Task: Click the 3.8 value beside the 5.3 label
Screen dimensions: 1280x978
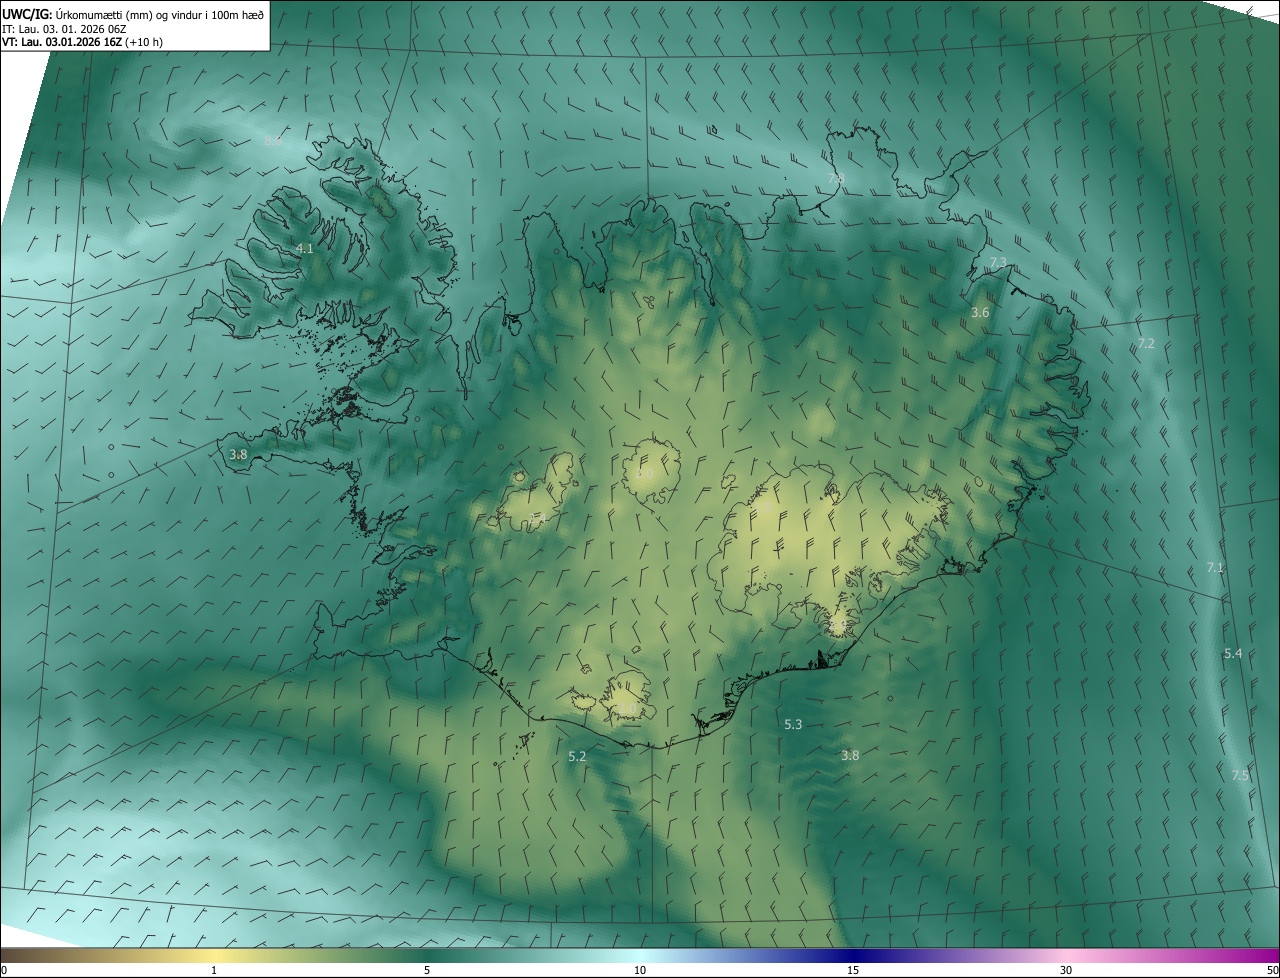Action: [x=850, y=755]
